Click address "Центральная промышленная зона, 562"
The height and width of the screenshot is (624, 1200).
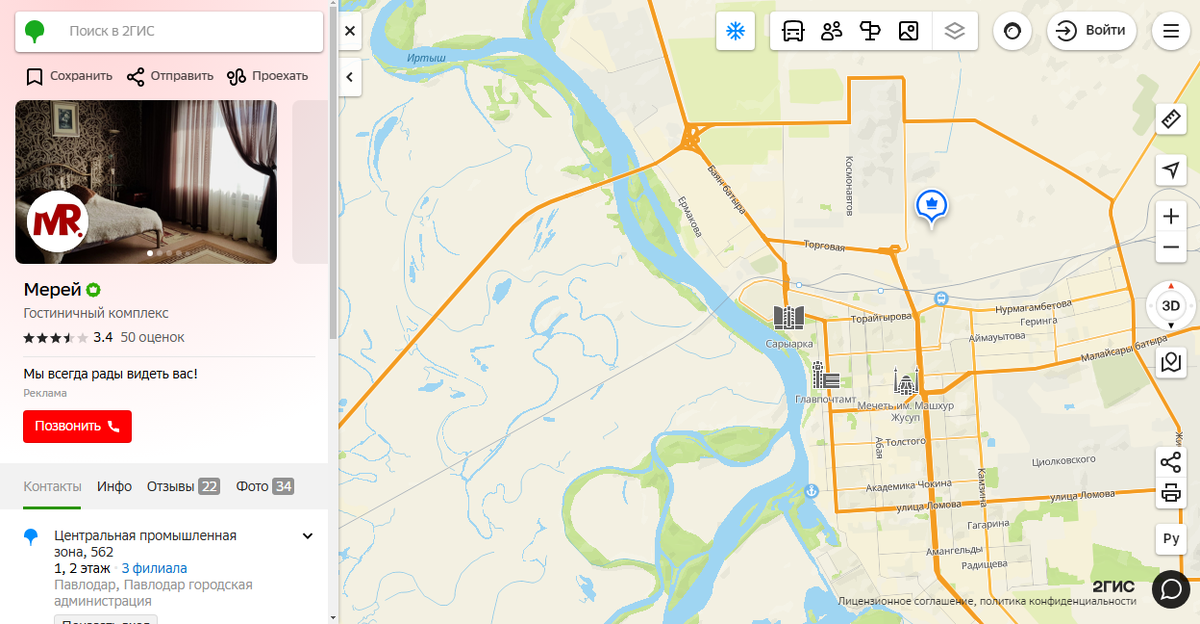click(145, 543)
